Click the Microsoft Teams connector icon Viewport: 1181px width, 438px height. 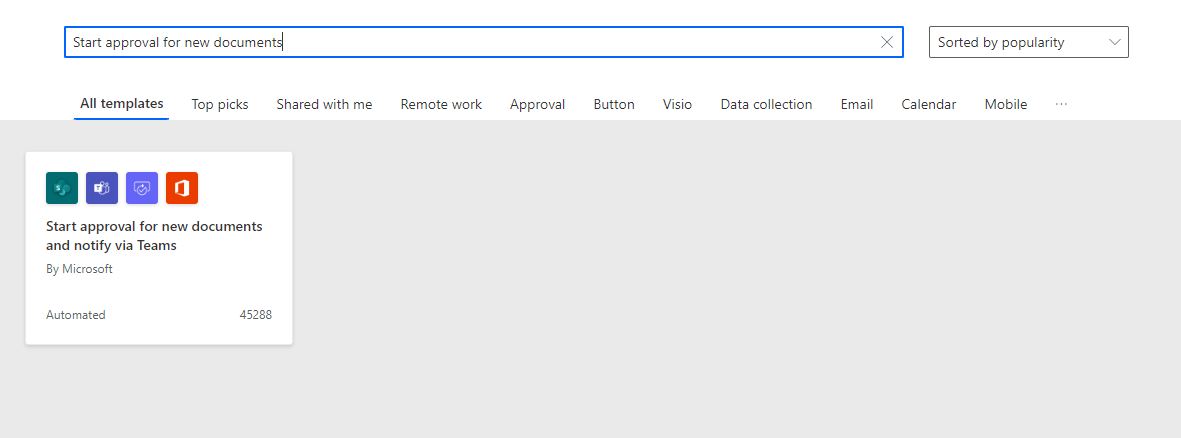pos(102,188)
